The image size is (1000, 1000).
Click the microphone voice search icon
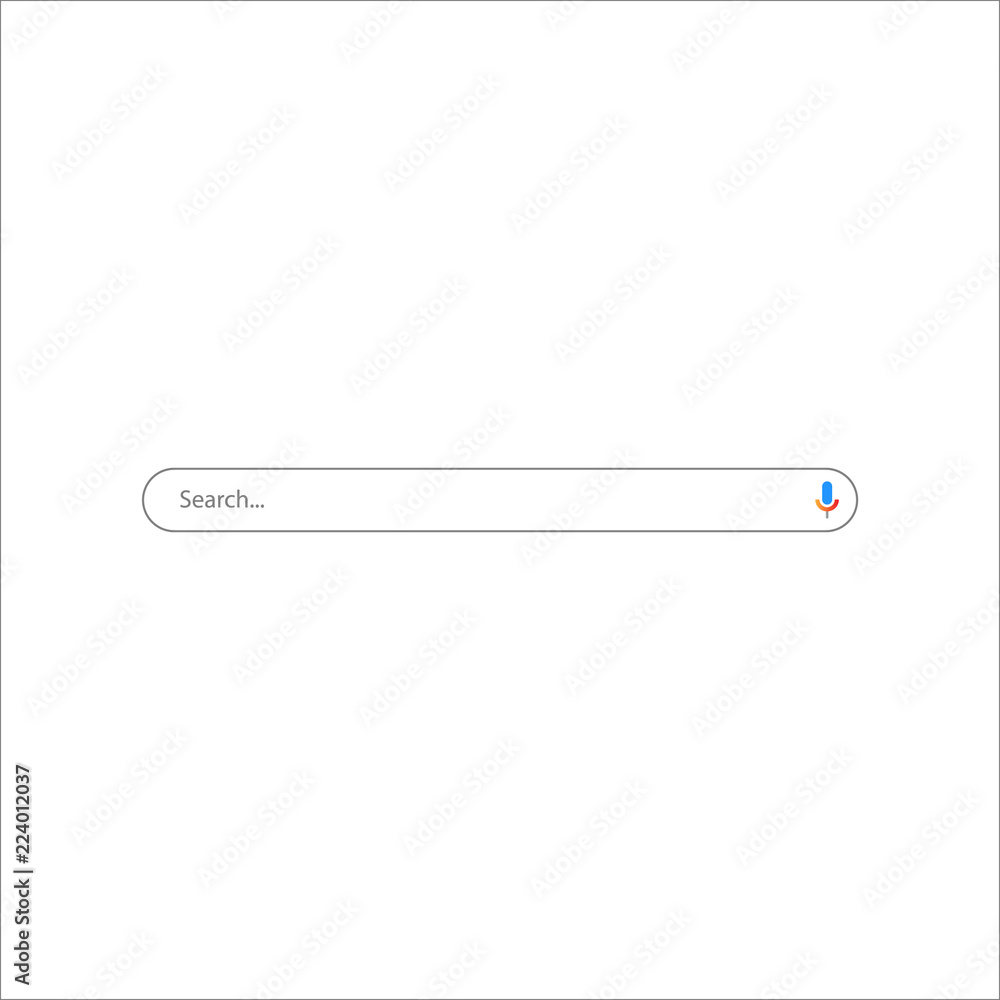coord(827,499)
